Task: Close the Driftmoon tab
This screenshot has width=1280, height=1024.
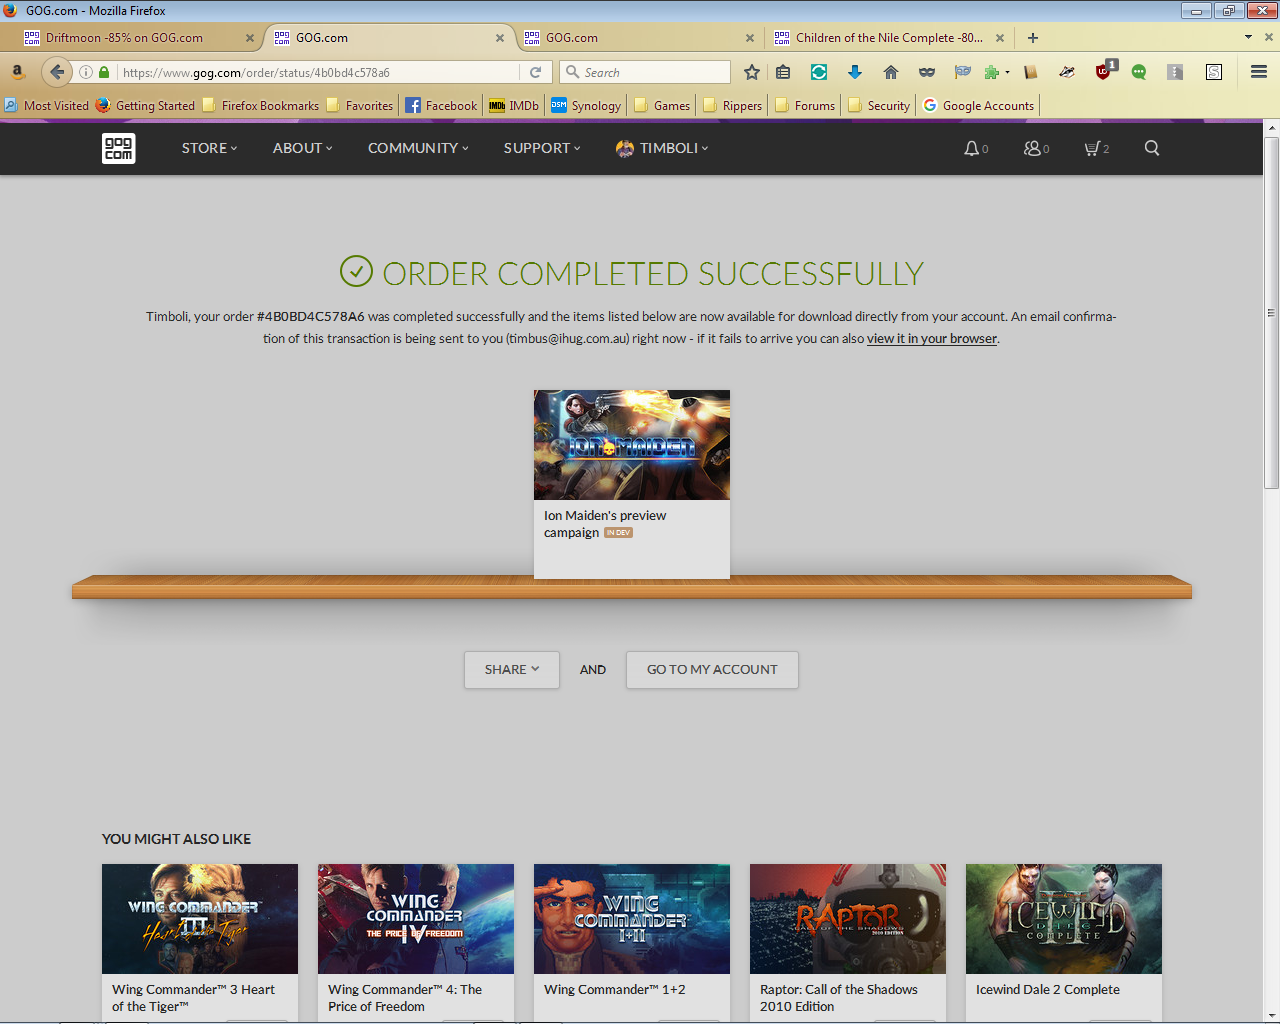Action: coord(250,38)
